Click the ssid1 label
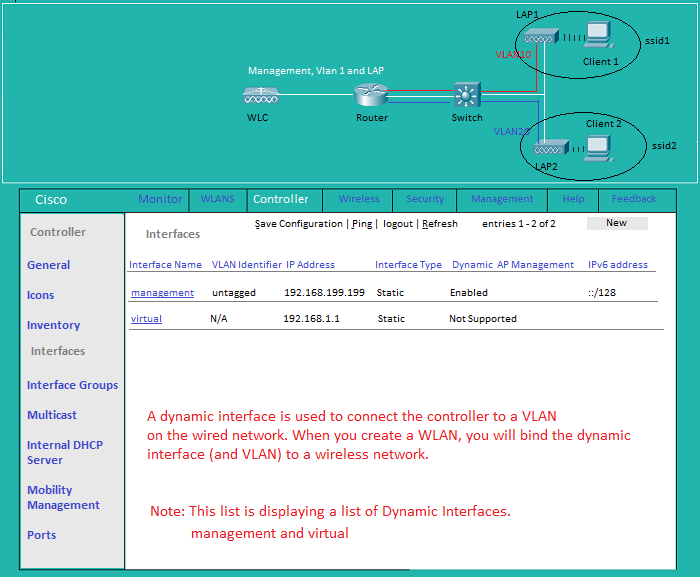 pos(658,41)
